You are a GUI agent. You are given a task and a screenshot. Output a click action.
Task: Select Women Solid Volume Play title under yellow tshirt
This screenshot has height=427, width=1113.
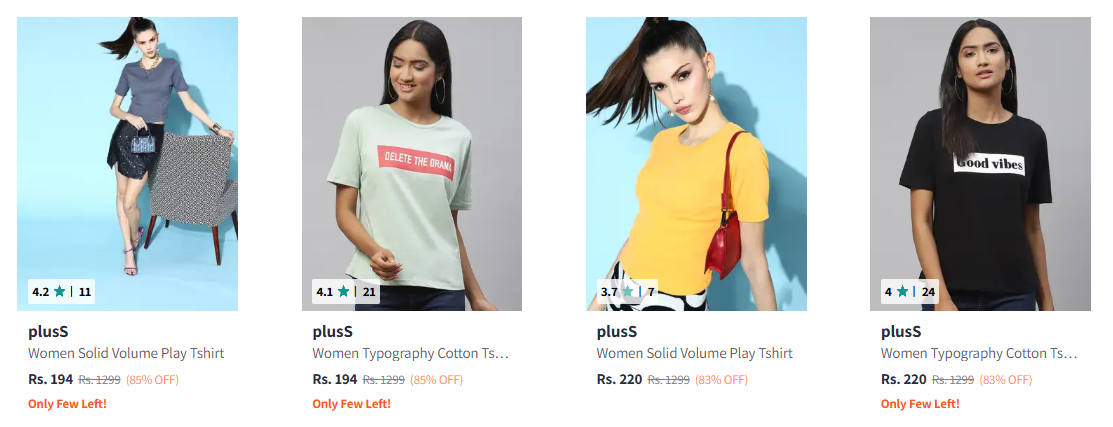pyautogui.click(x=695, y=353)
